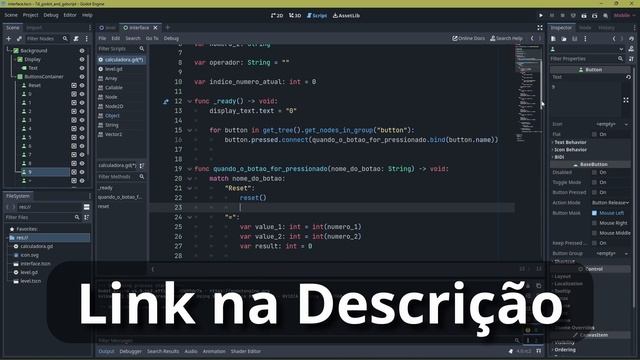Run the project with the play icon
The width and height of the screenshot is (640, 360).
(541, 16)
